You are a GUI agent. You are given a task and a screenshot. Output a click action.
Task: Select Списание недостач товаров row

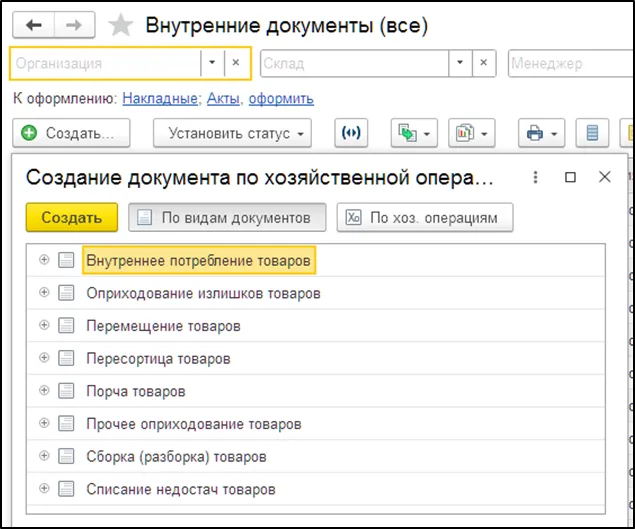pyautogui.click(x=316, y=489)
